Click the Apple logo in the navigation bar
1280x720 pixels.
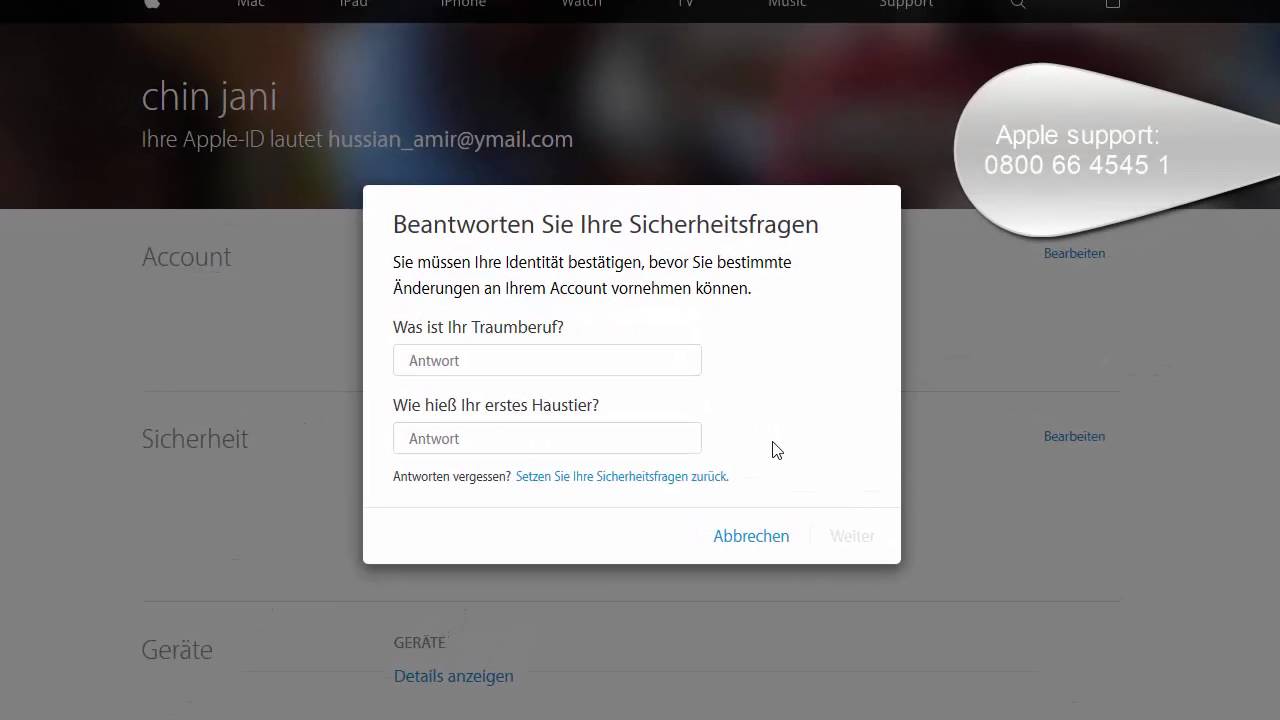point(152,4)
